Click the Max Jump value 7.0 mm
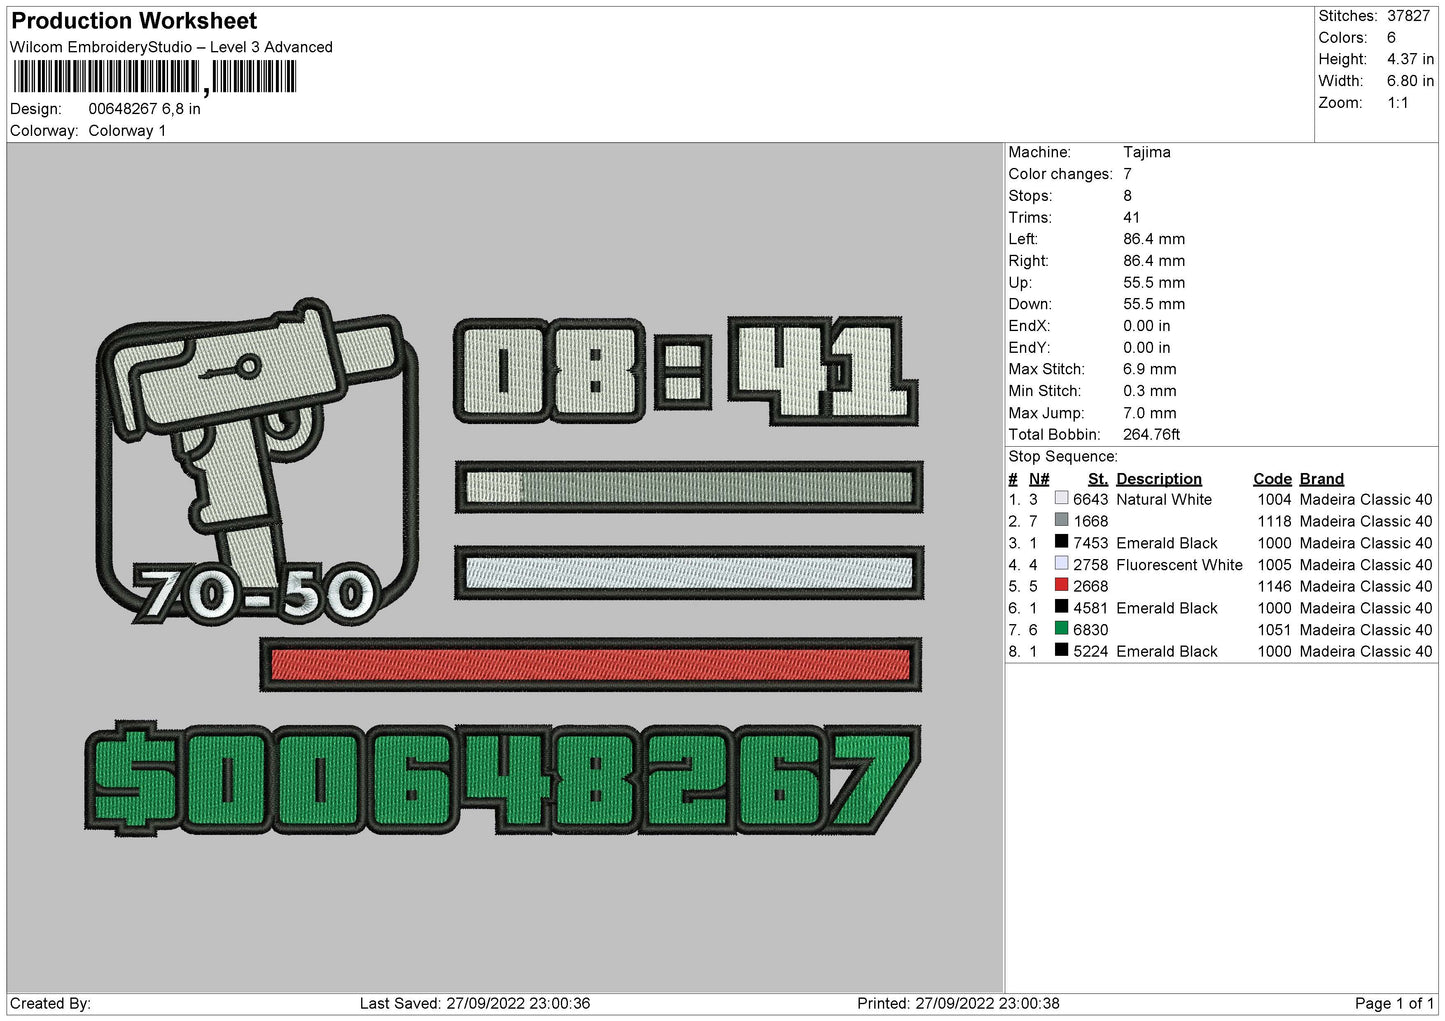Screen dimensions: 1445x1021 (1149, 413)
